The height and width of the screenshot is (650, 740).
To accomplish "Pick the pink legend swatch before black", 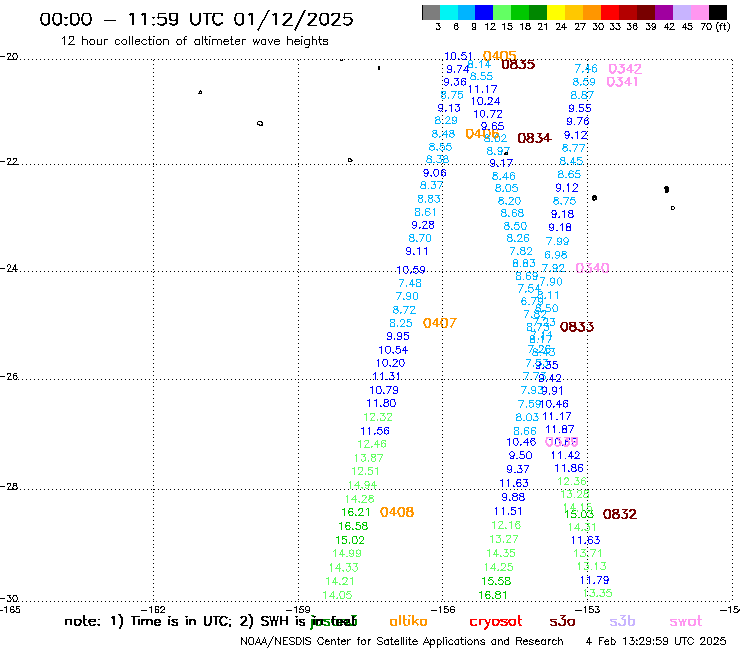I will [x=700, y=12].
